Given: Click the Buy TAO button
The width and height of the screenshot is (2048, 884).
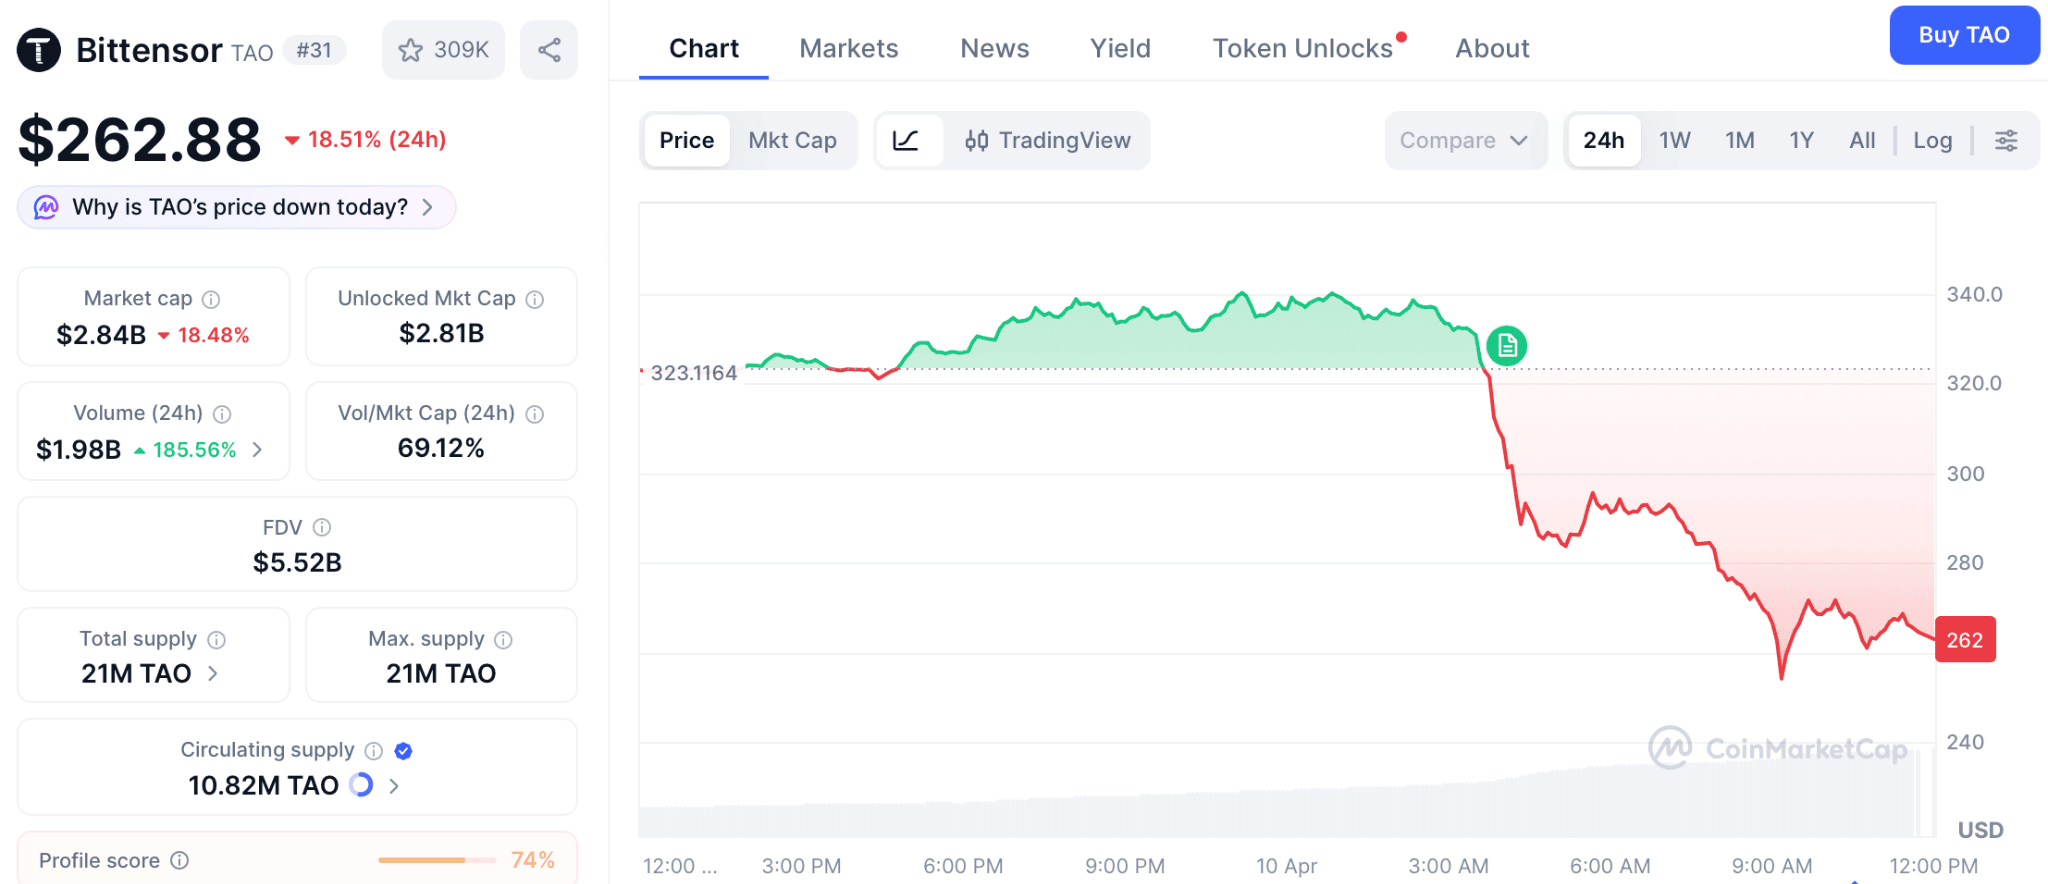Looking at the screenshot, I should pyautogui.click(x=1963, y=36).
